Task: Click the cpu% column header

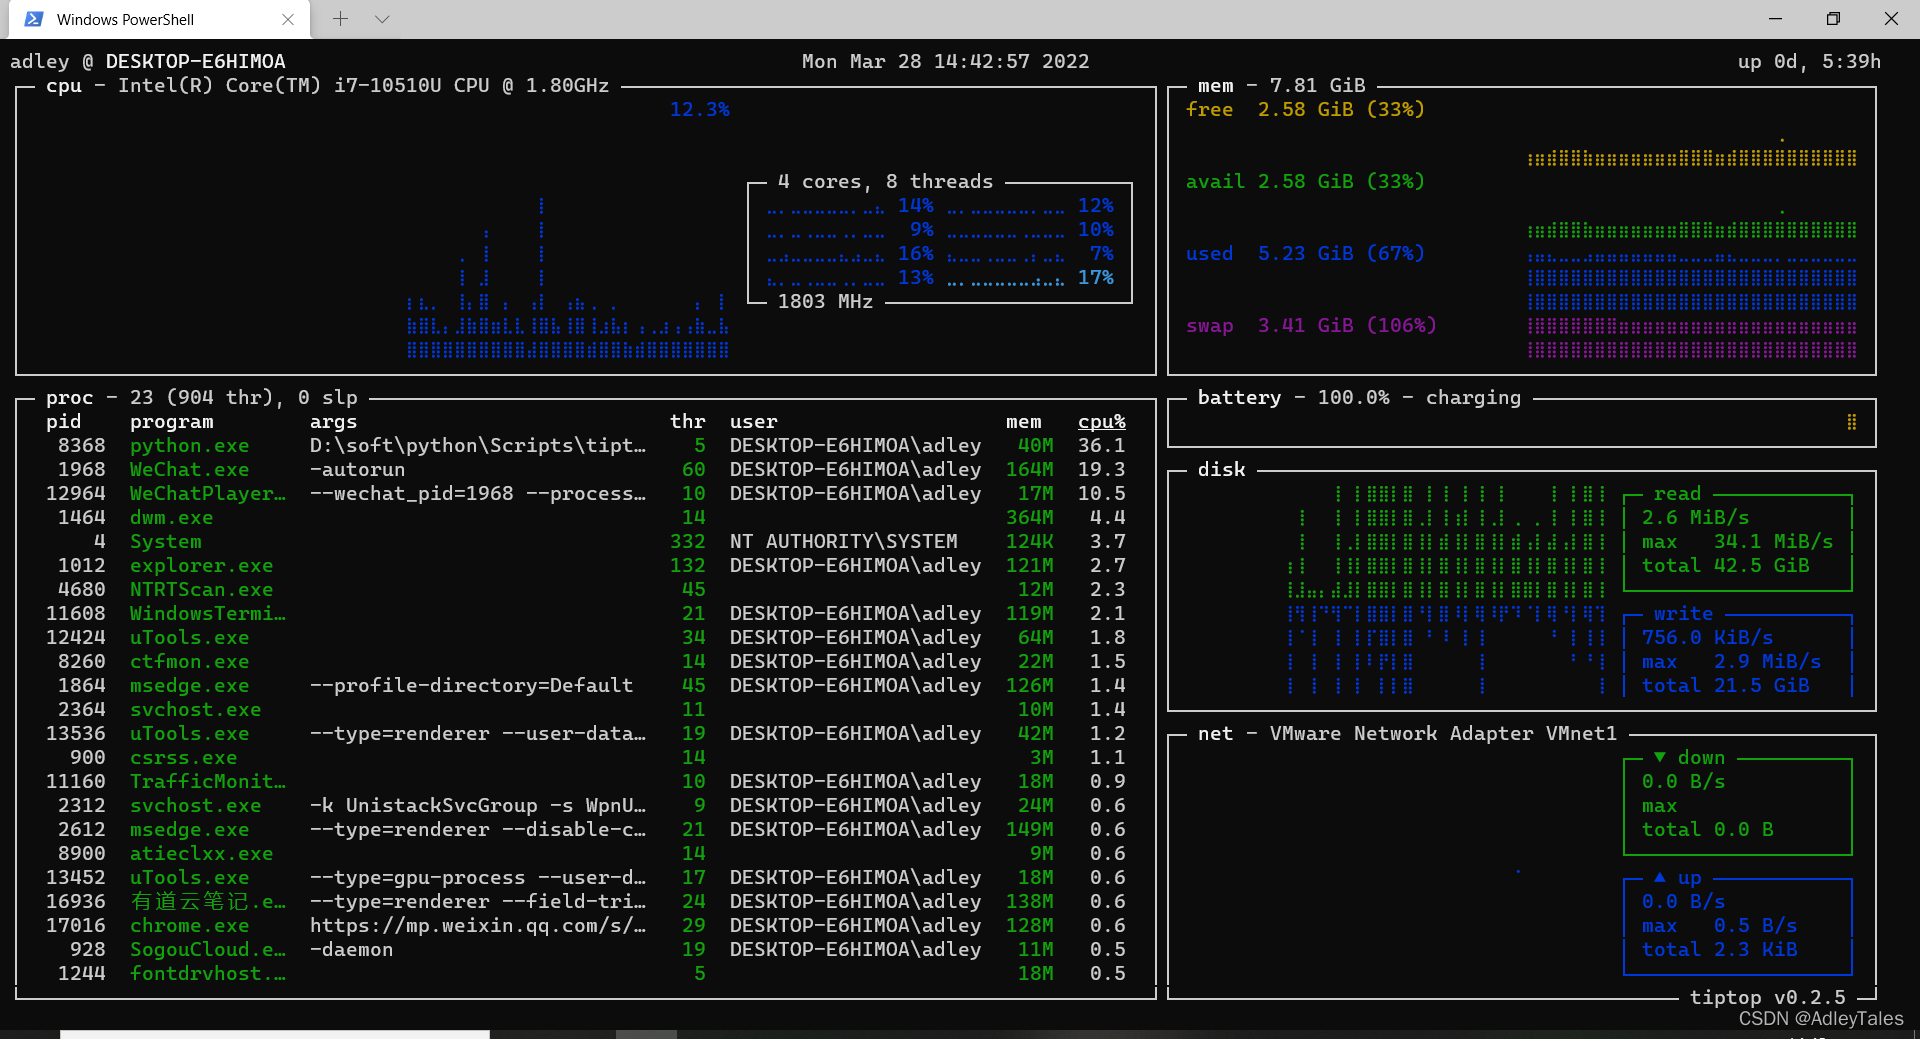Action: pyautogui.click(x=1102, y=422)
